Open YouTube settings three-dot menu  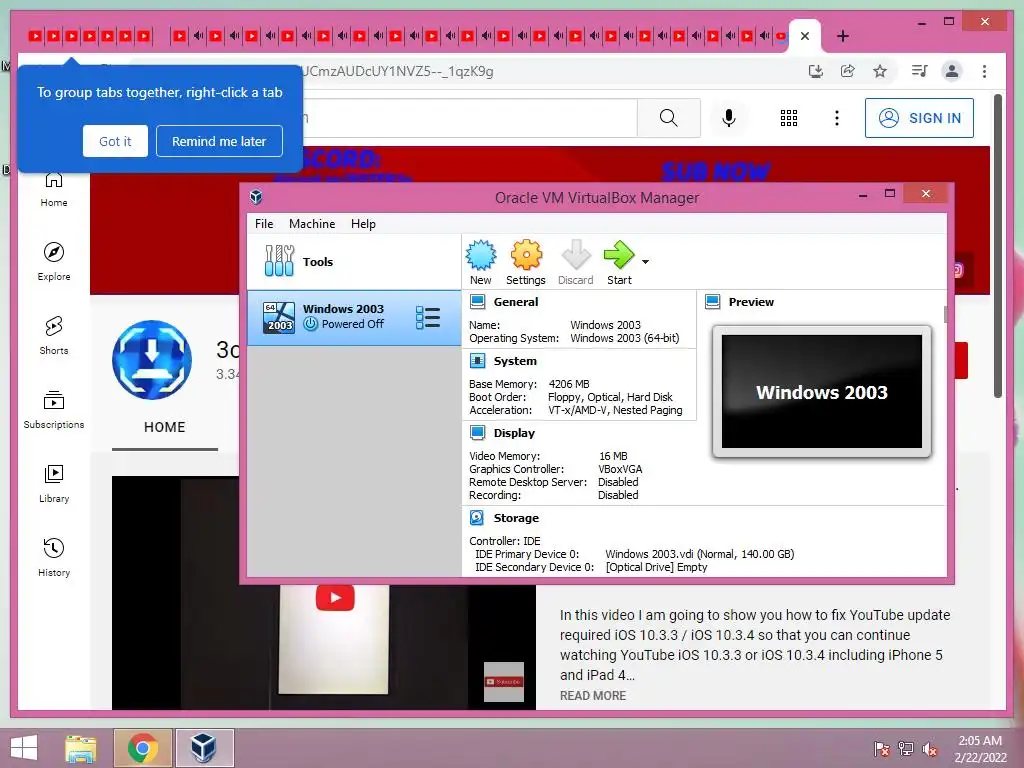coord(837,118)
